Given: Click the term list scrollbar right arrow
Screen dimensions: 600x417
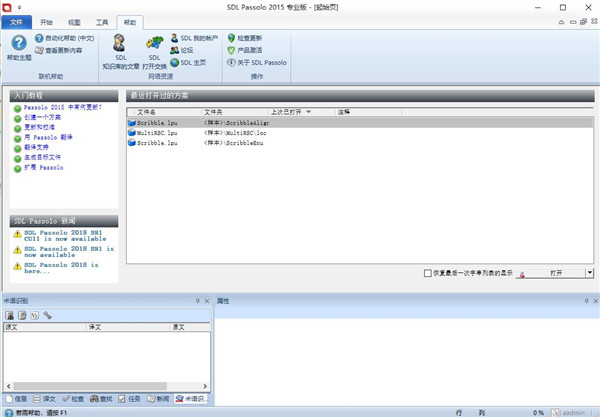Looking at the screenshot, I should coord(205,386).
